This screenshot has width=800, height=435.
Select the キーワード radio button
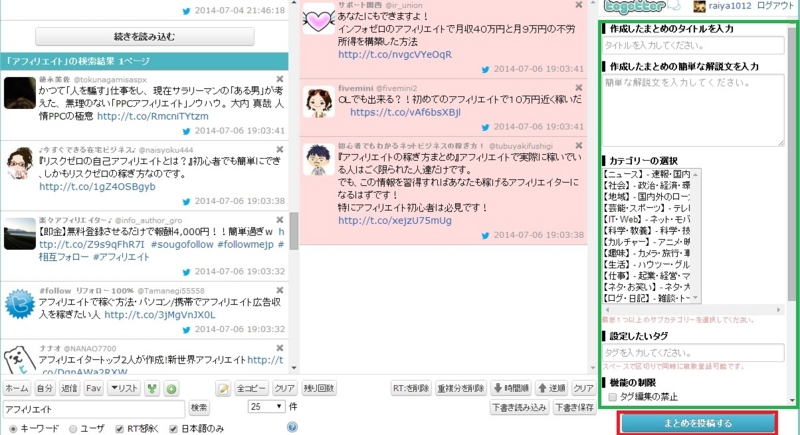(x=13, y=429)
